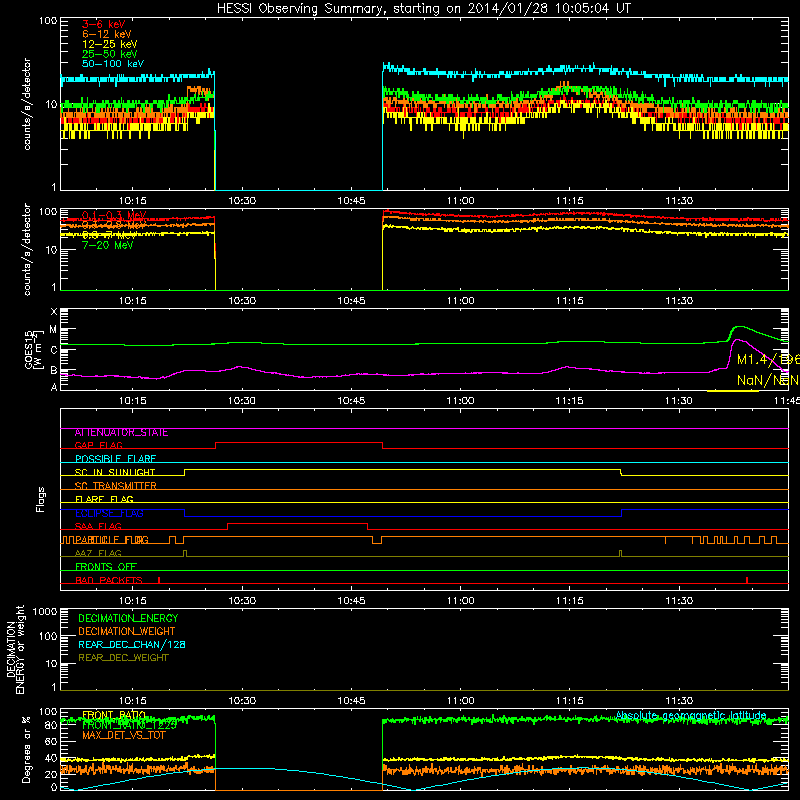This screenshot has height=800, width=800.
Task: Select the ATTENUATOR_STATE flag label
Action: tap(121, 433)
